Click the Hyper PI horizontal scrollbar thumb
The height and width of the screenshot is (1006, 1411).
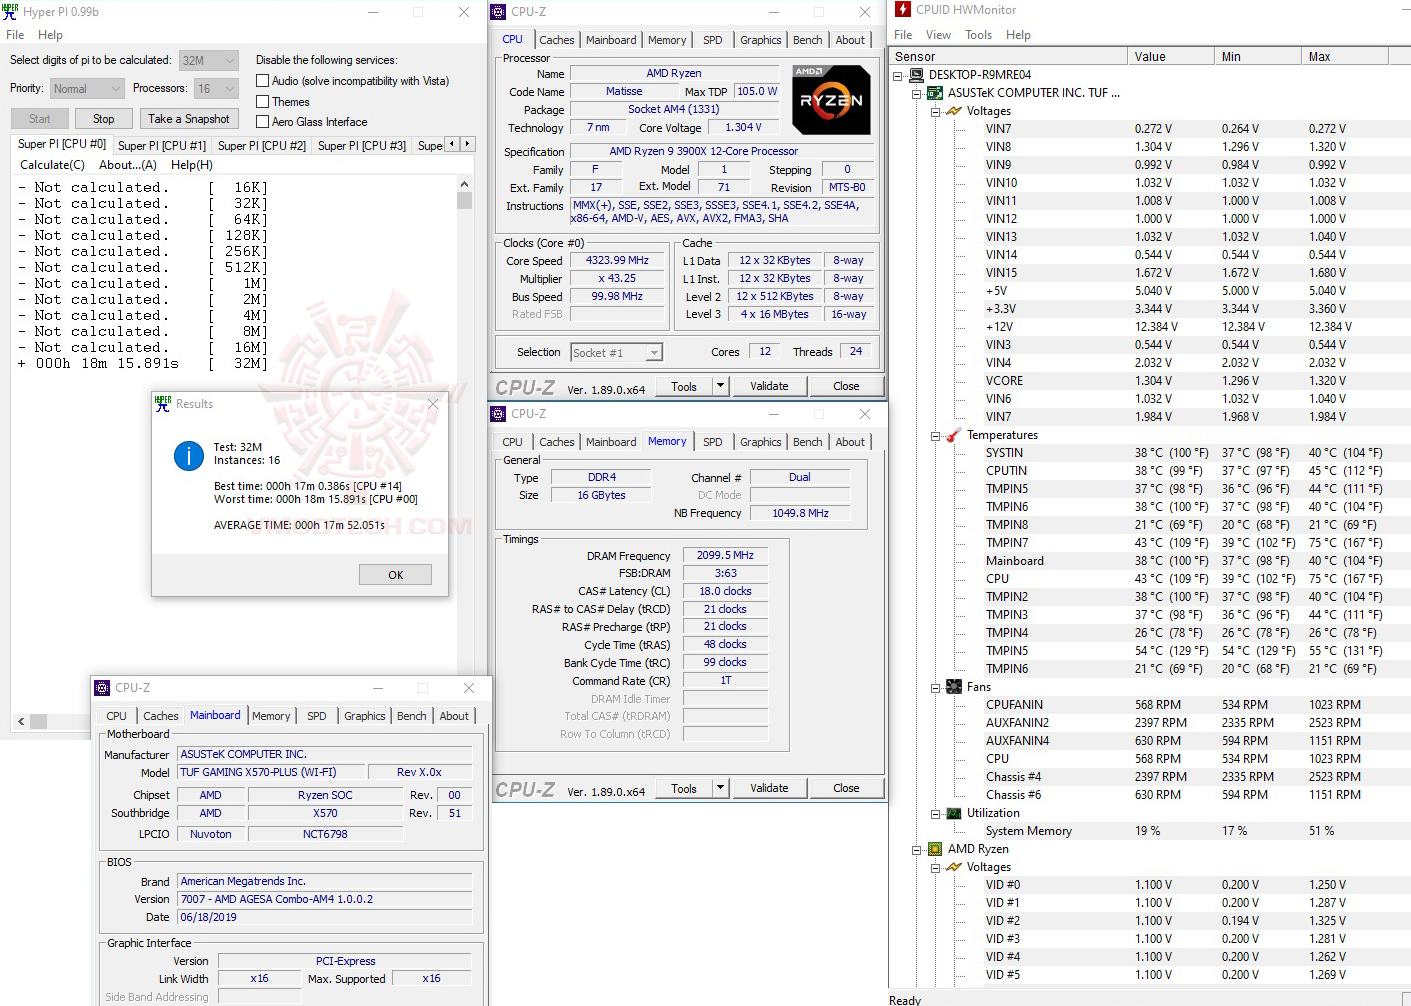pyautogui.click(x=39, y=721)
